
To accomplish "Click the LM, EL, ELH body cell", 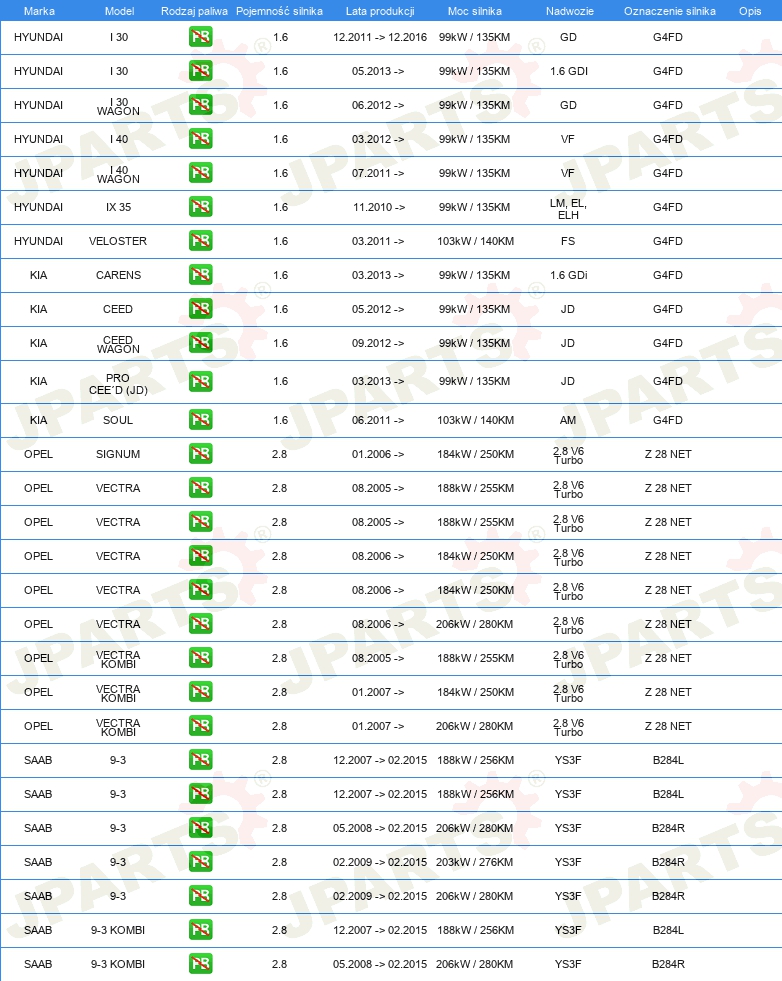I will [568, 209].
